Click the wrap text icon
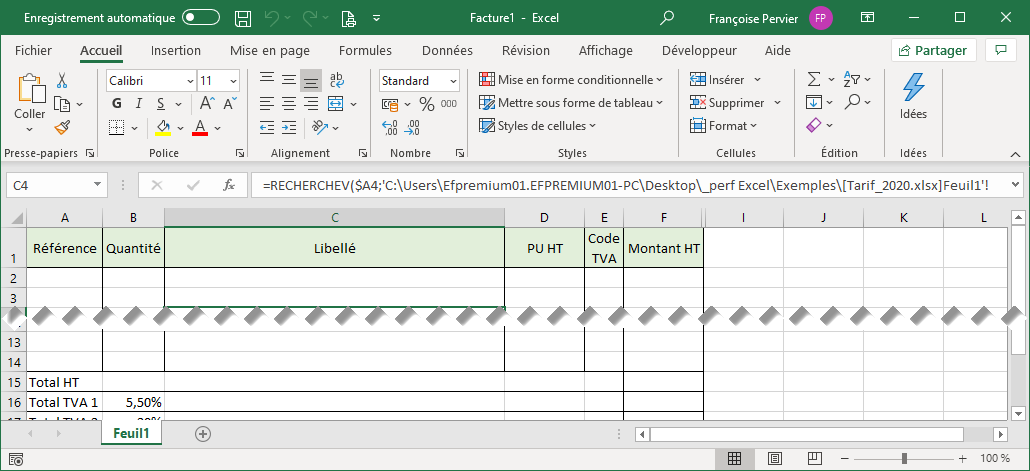 (337, 81)
